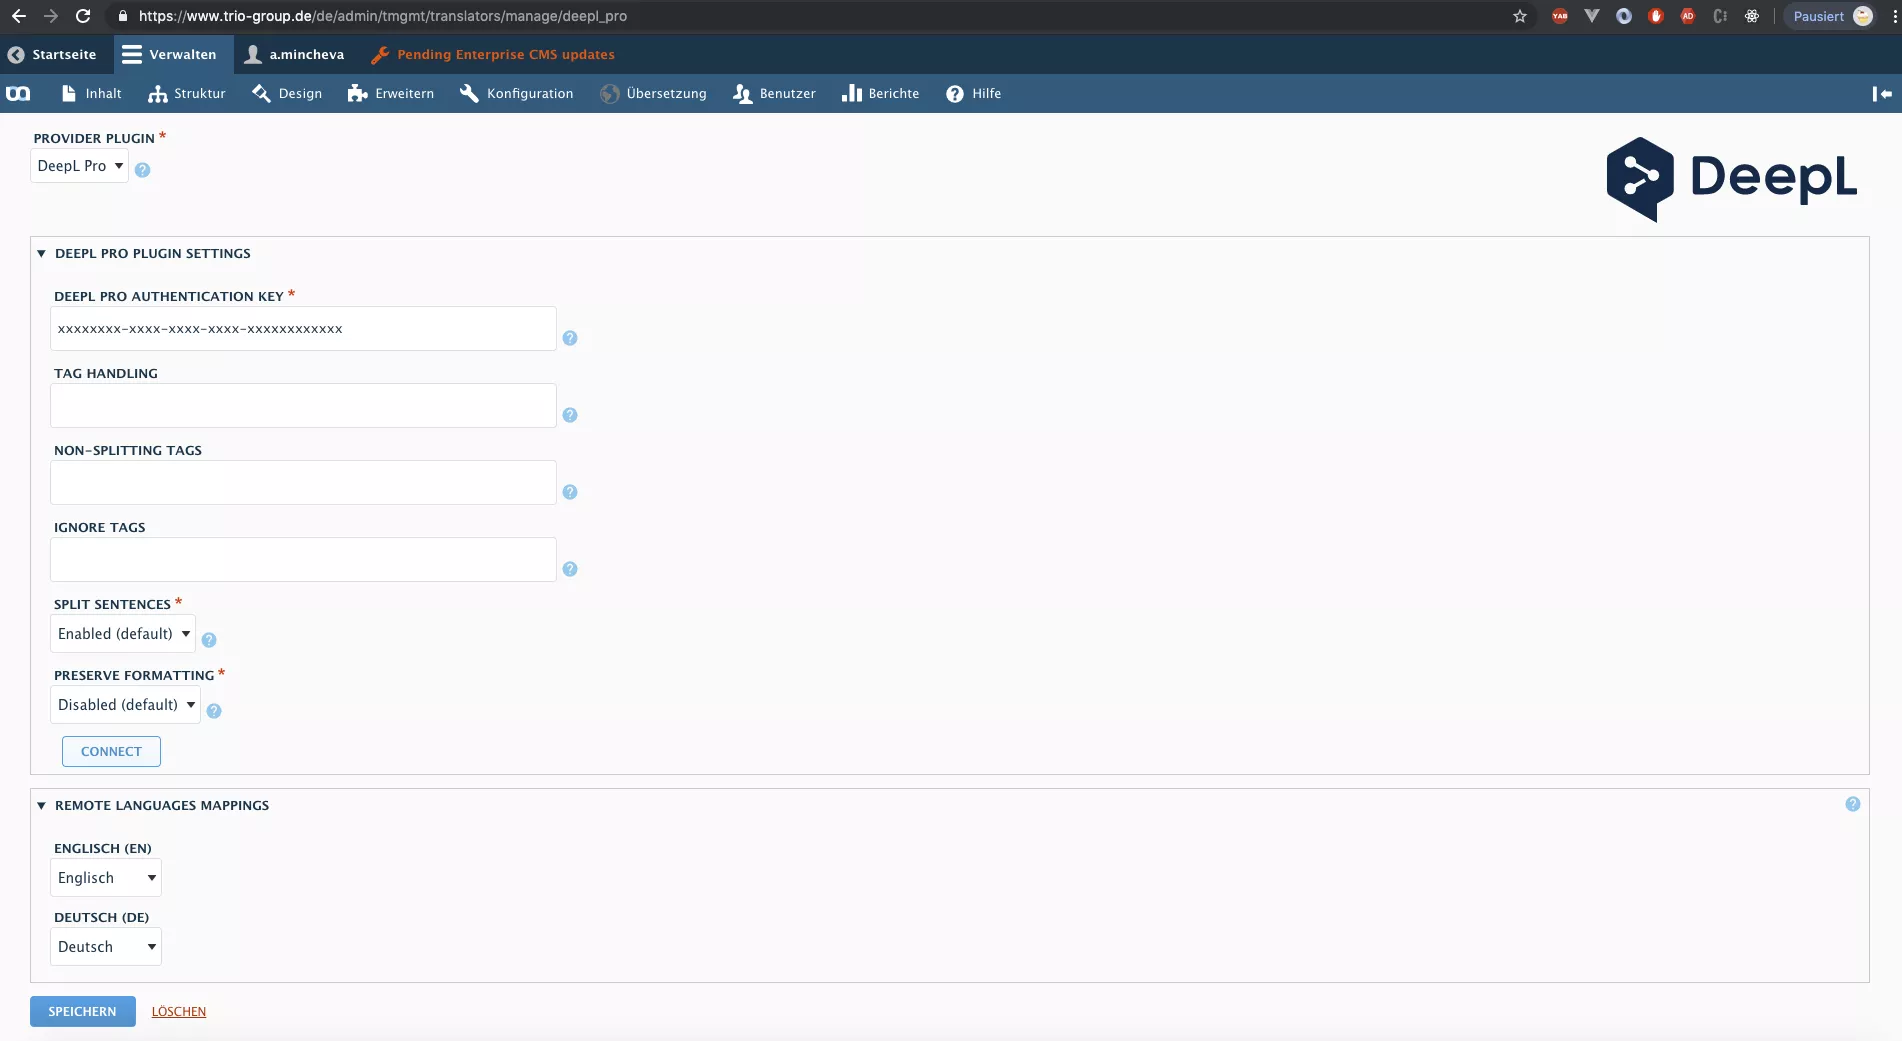Open the browser profile Pausiert button
Viewport: 1902px width, 1041px height.
(1830, 16)
